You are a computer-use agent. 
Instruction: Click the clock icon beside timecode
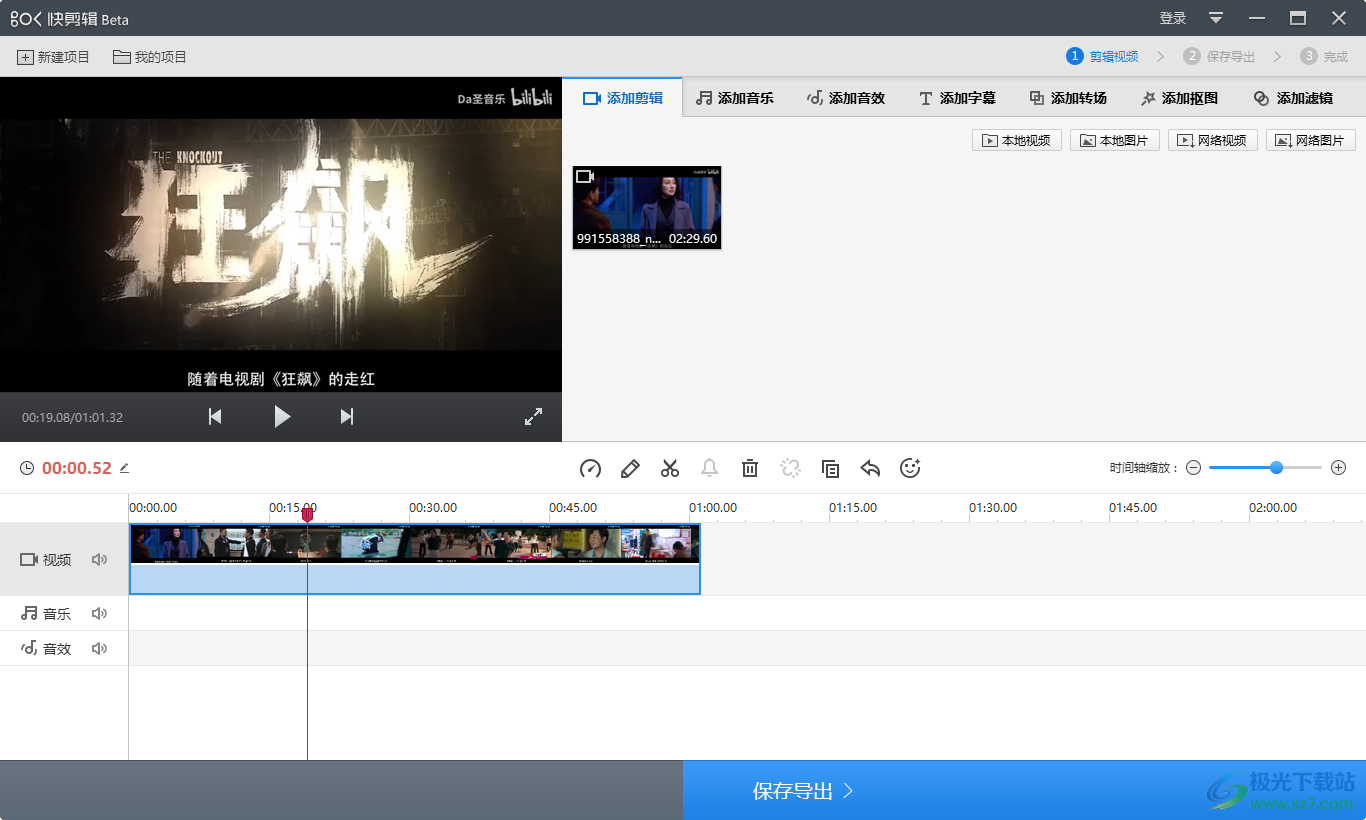pyautogui.click(x=27, y=468)
